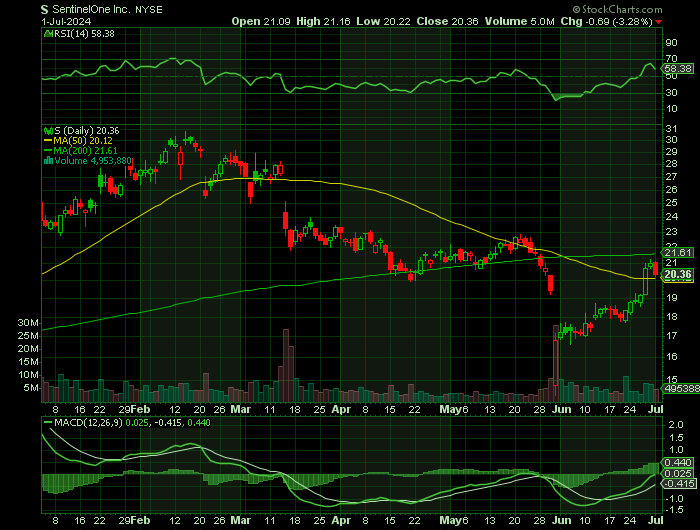
Task: Click the last red candlestick at July 1
Action: point(656,269)
